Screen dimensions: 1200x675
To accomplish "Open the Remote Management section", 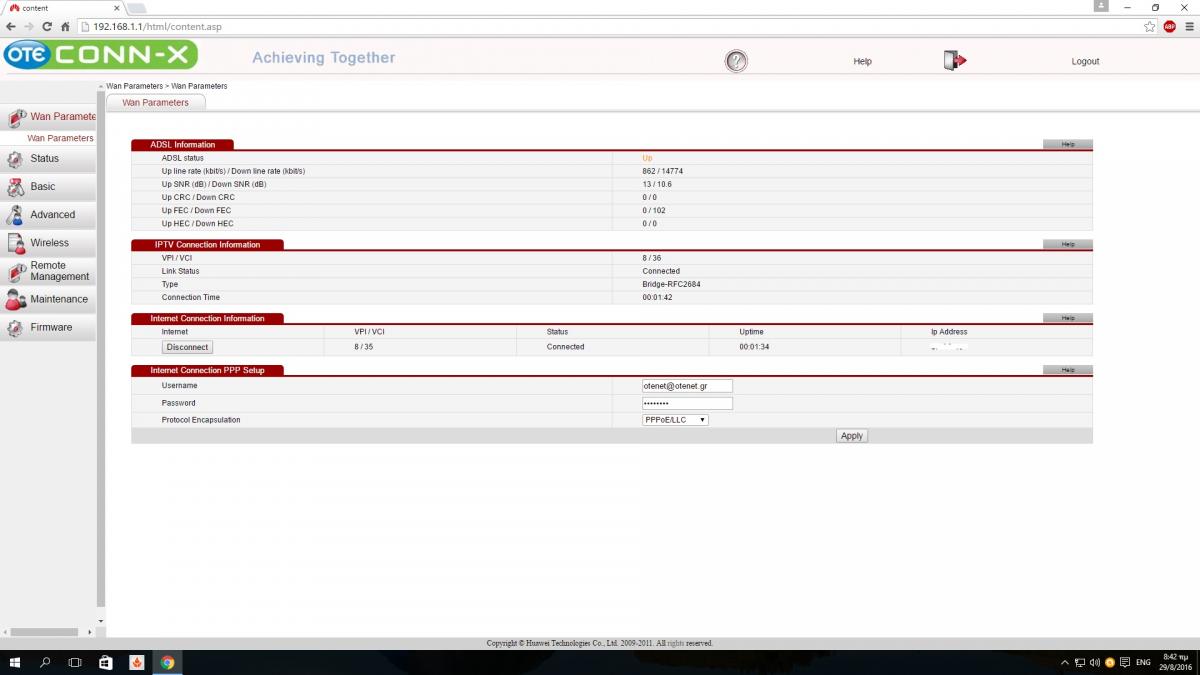I will point(59,271).
